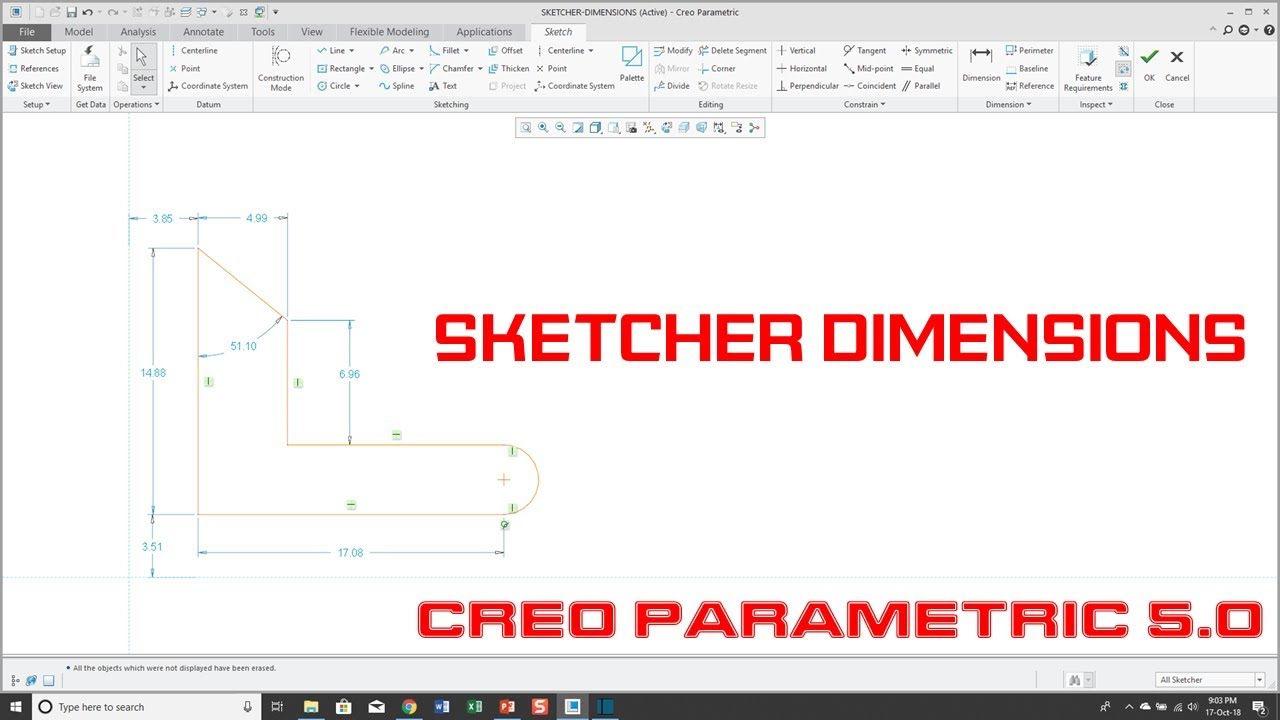Click the 17.08 dimension value
The height and width of the screenshot is (720, 1280).
point(350,552)
